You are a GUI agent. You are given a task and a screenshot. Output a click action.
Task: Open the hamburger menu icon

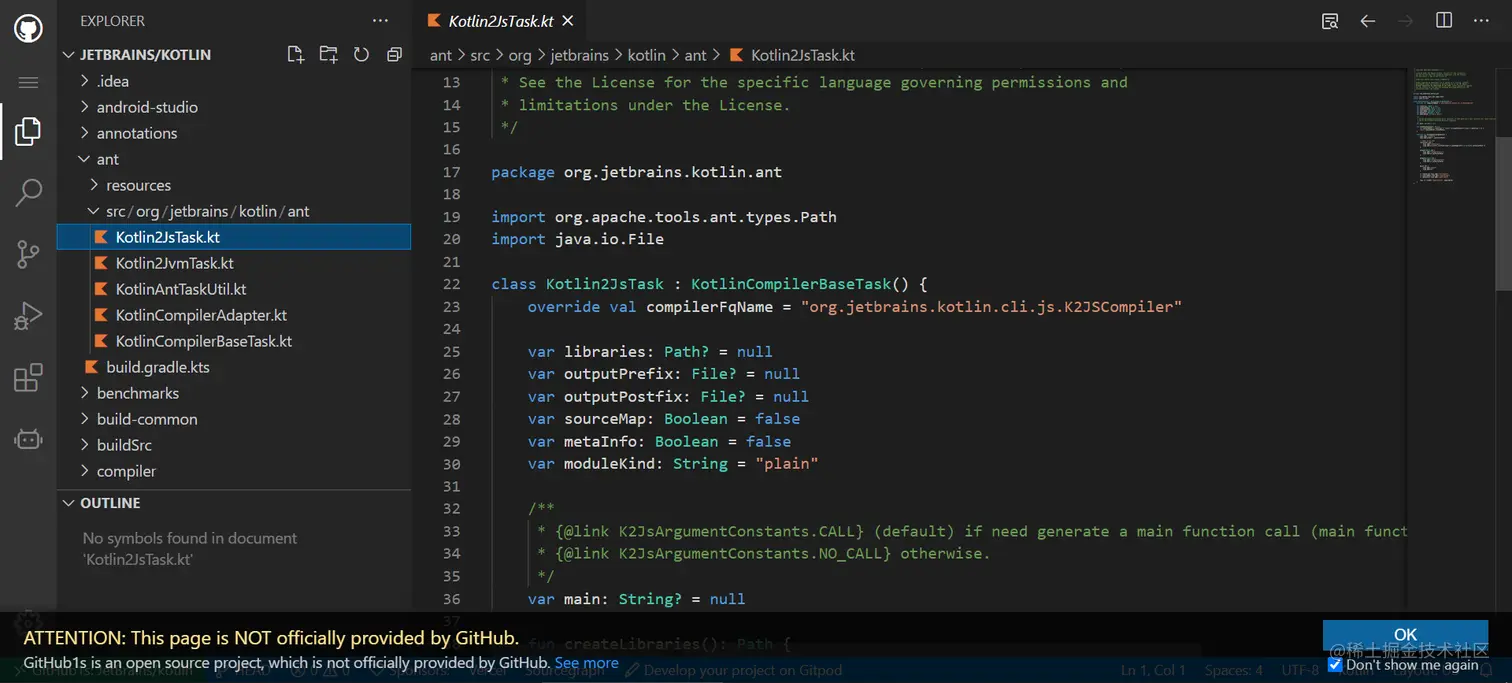click(x=28, y=82)
